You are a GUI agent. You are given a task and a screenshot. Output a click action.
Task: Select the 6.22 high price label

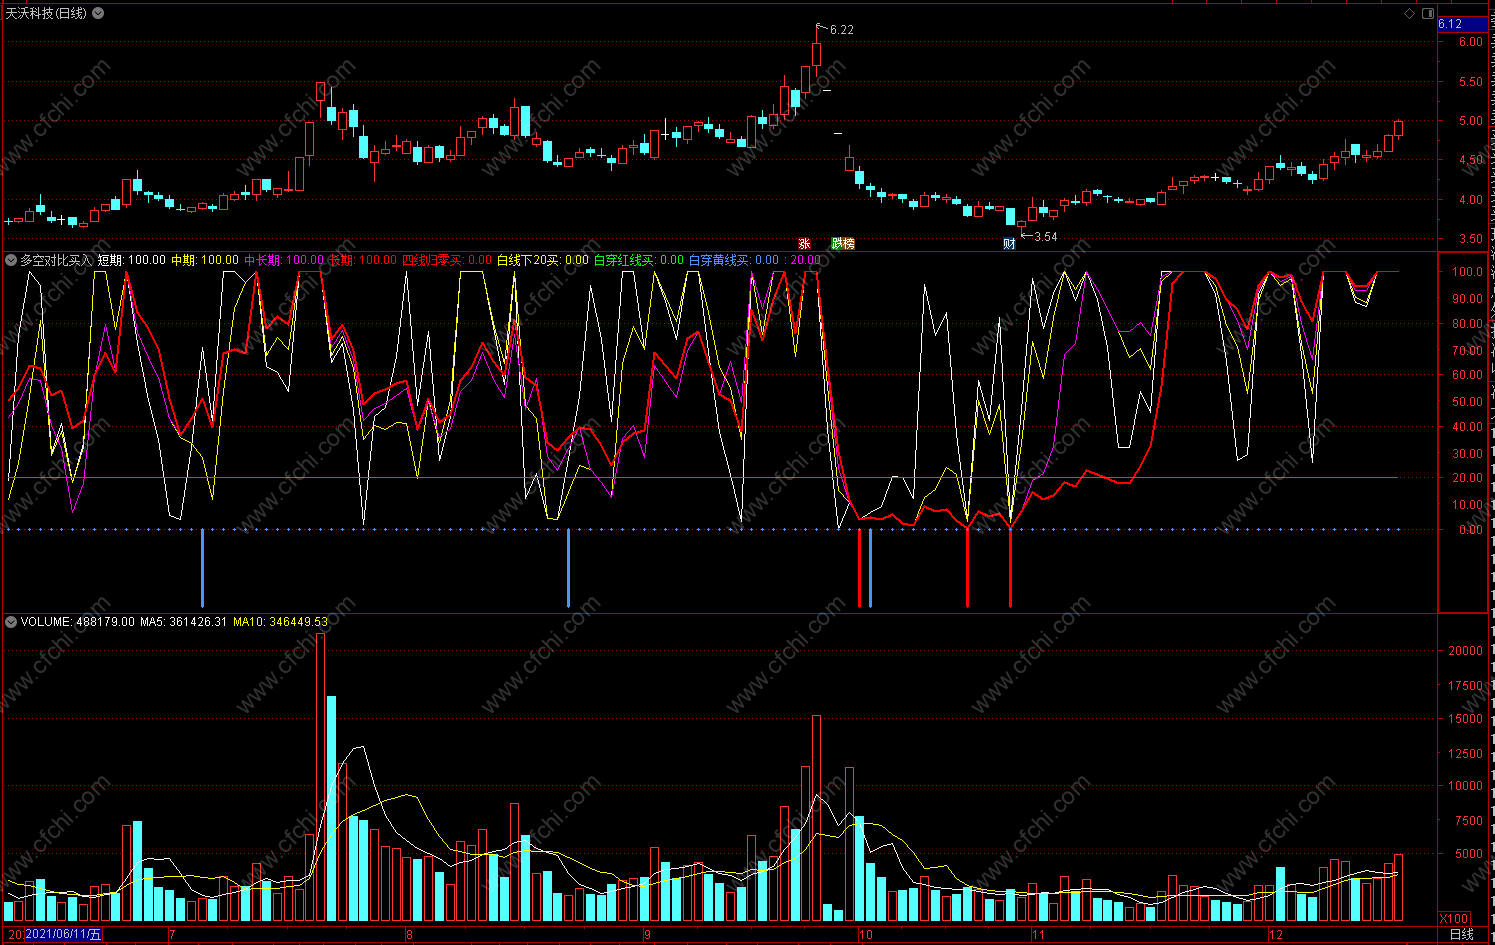(x=842, y=30)
